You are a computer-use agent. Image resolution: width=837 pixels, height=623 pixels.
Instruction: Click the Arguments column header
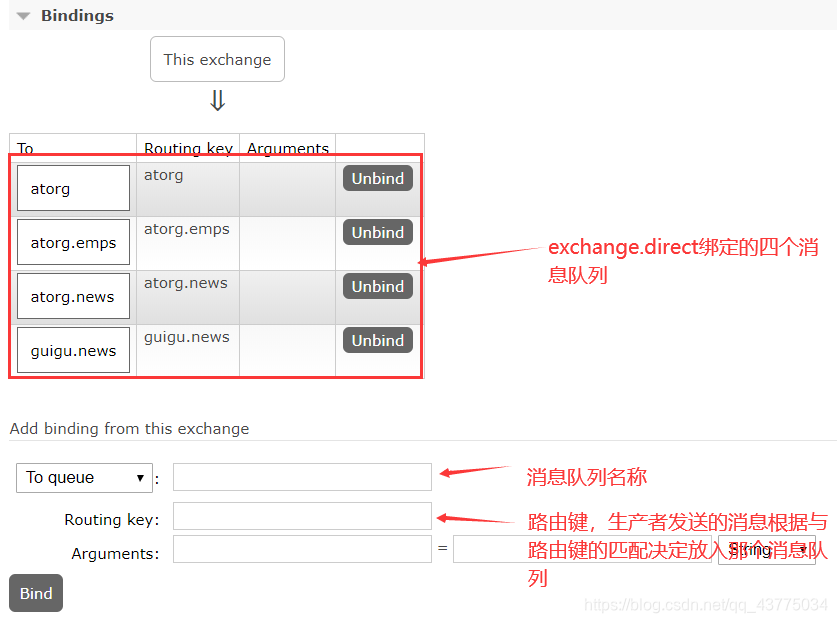pos(287,148)
